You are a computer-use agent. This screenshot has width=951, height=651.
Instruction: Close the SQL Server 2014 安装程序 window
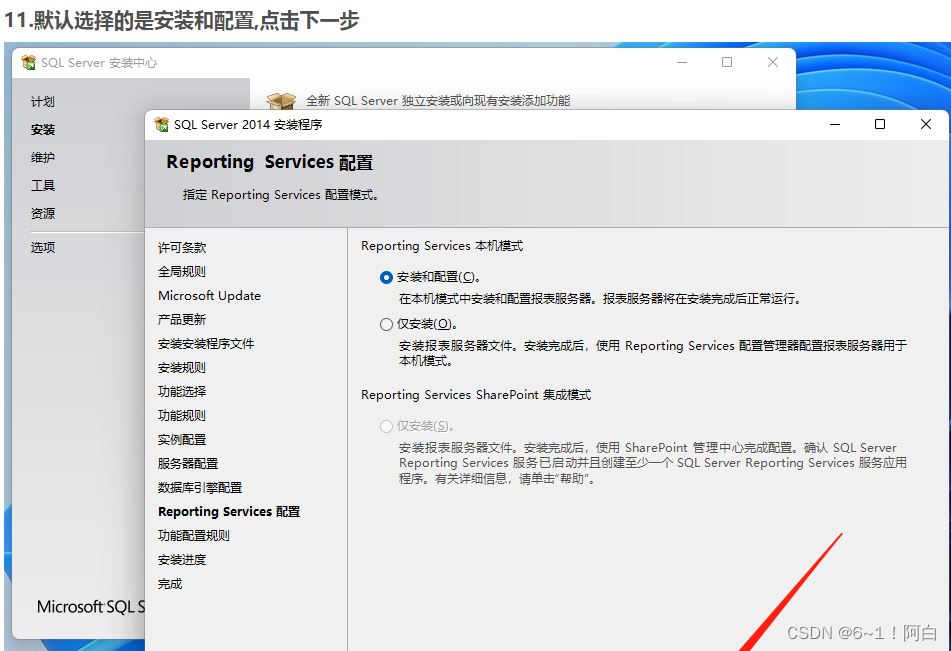coord(926,124)
